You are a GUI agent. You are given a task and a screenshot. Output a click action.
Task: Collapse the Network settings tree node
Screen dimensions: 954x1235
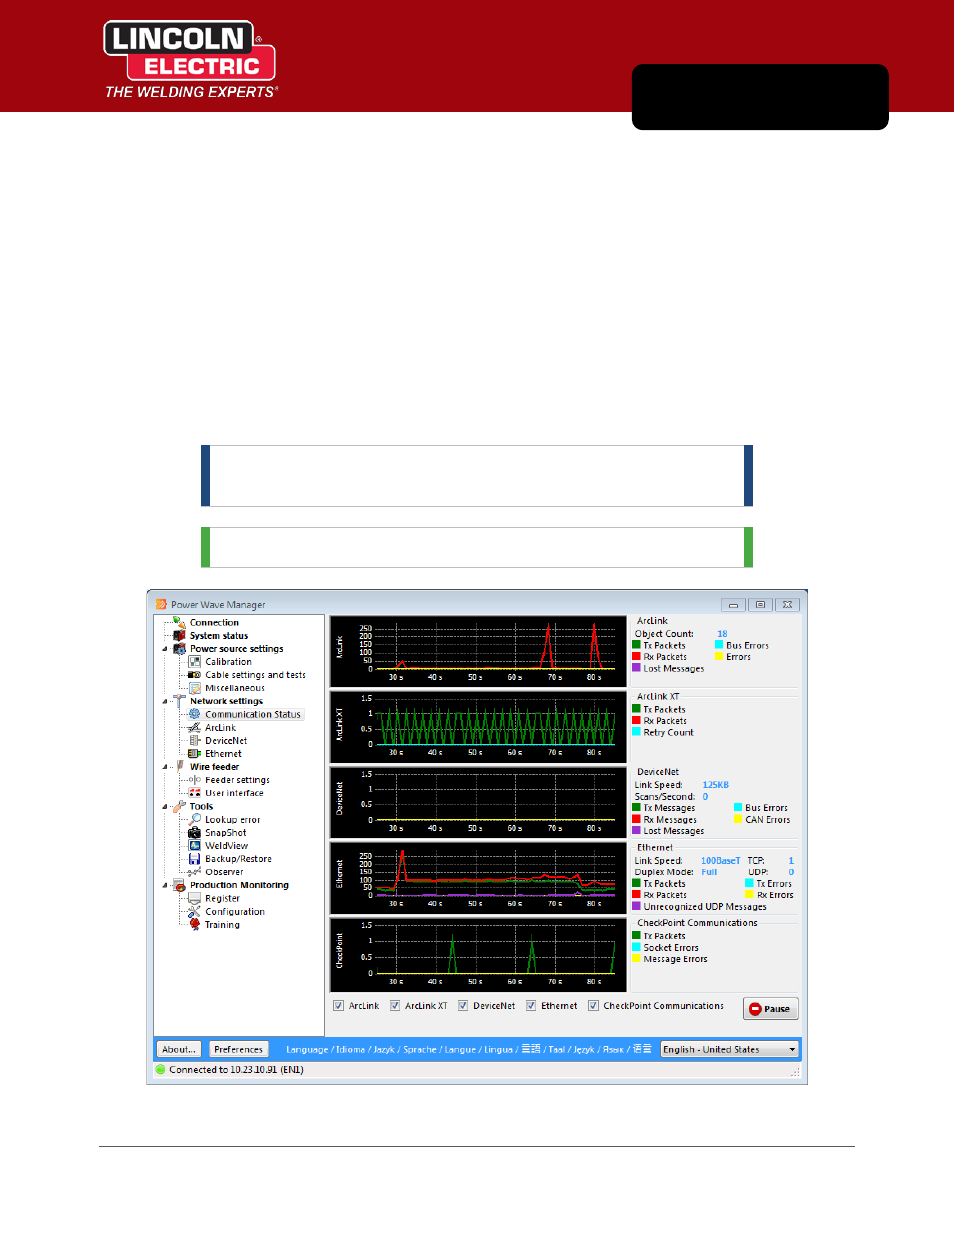coord(165,702)
